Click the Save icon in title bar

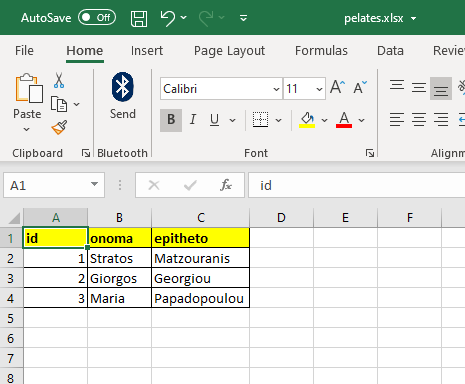(139, 18)
